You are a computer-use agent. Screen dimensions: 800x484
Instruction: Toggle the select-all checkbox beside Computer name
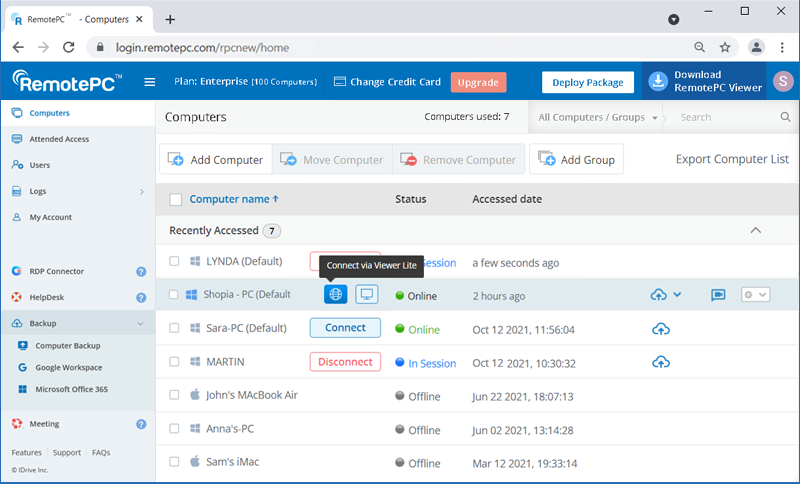[176, 199]
